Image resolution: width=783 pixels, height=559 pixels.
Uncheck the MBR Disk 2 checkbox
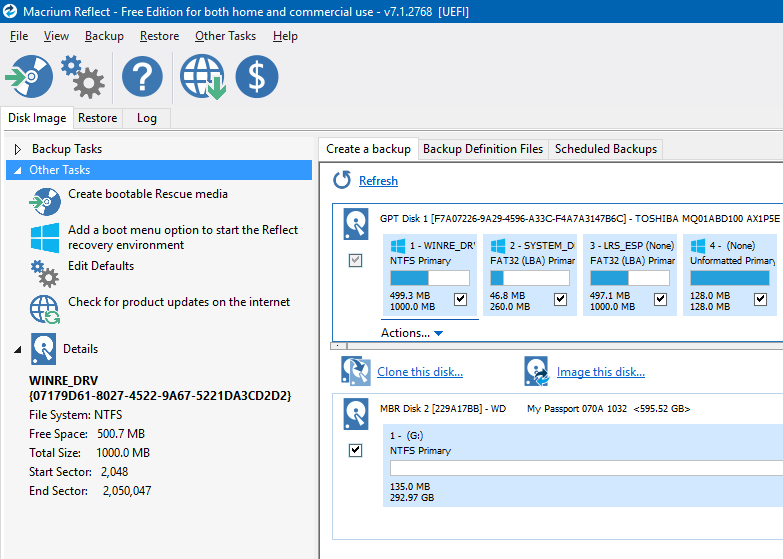356,450
